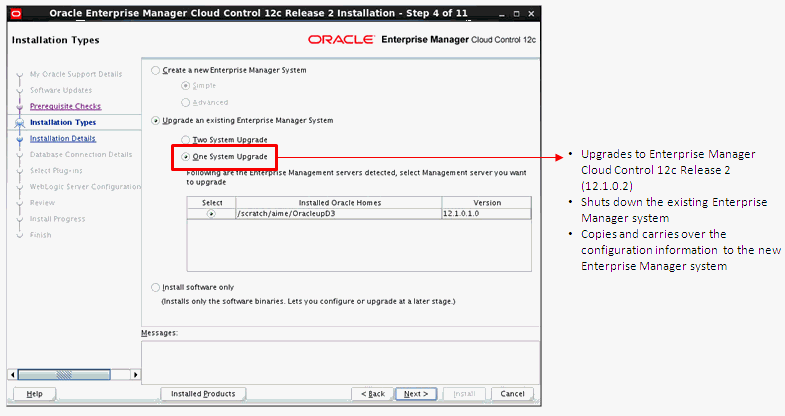Click the Installed Oracle Homes column header
Screen dimensions: 785x416
339,203
